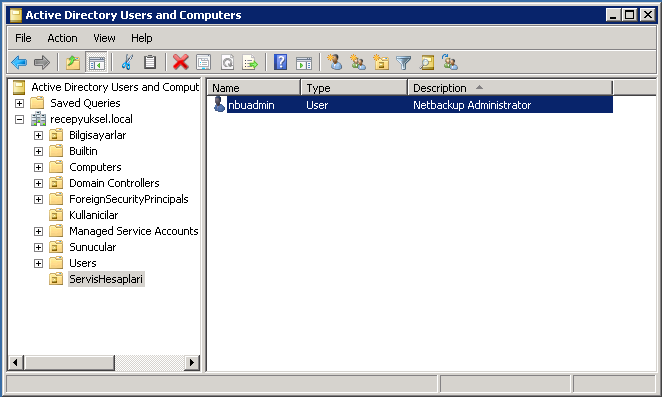Close the Active Directory Users and Computers window
The height and width of the screenshot is (397, 662).
click(x=648, y=15)
